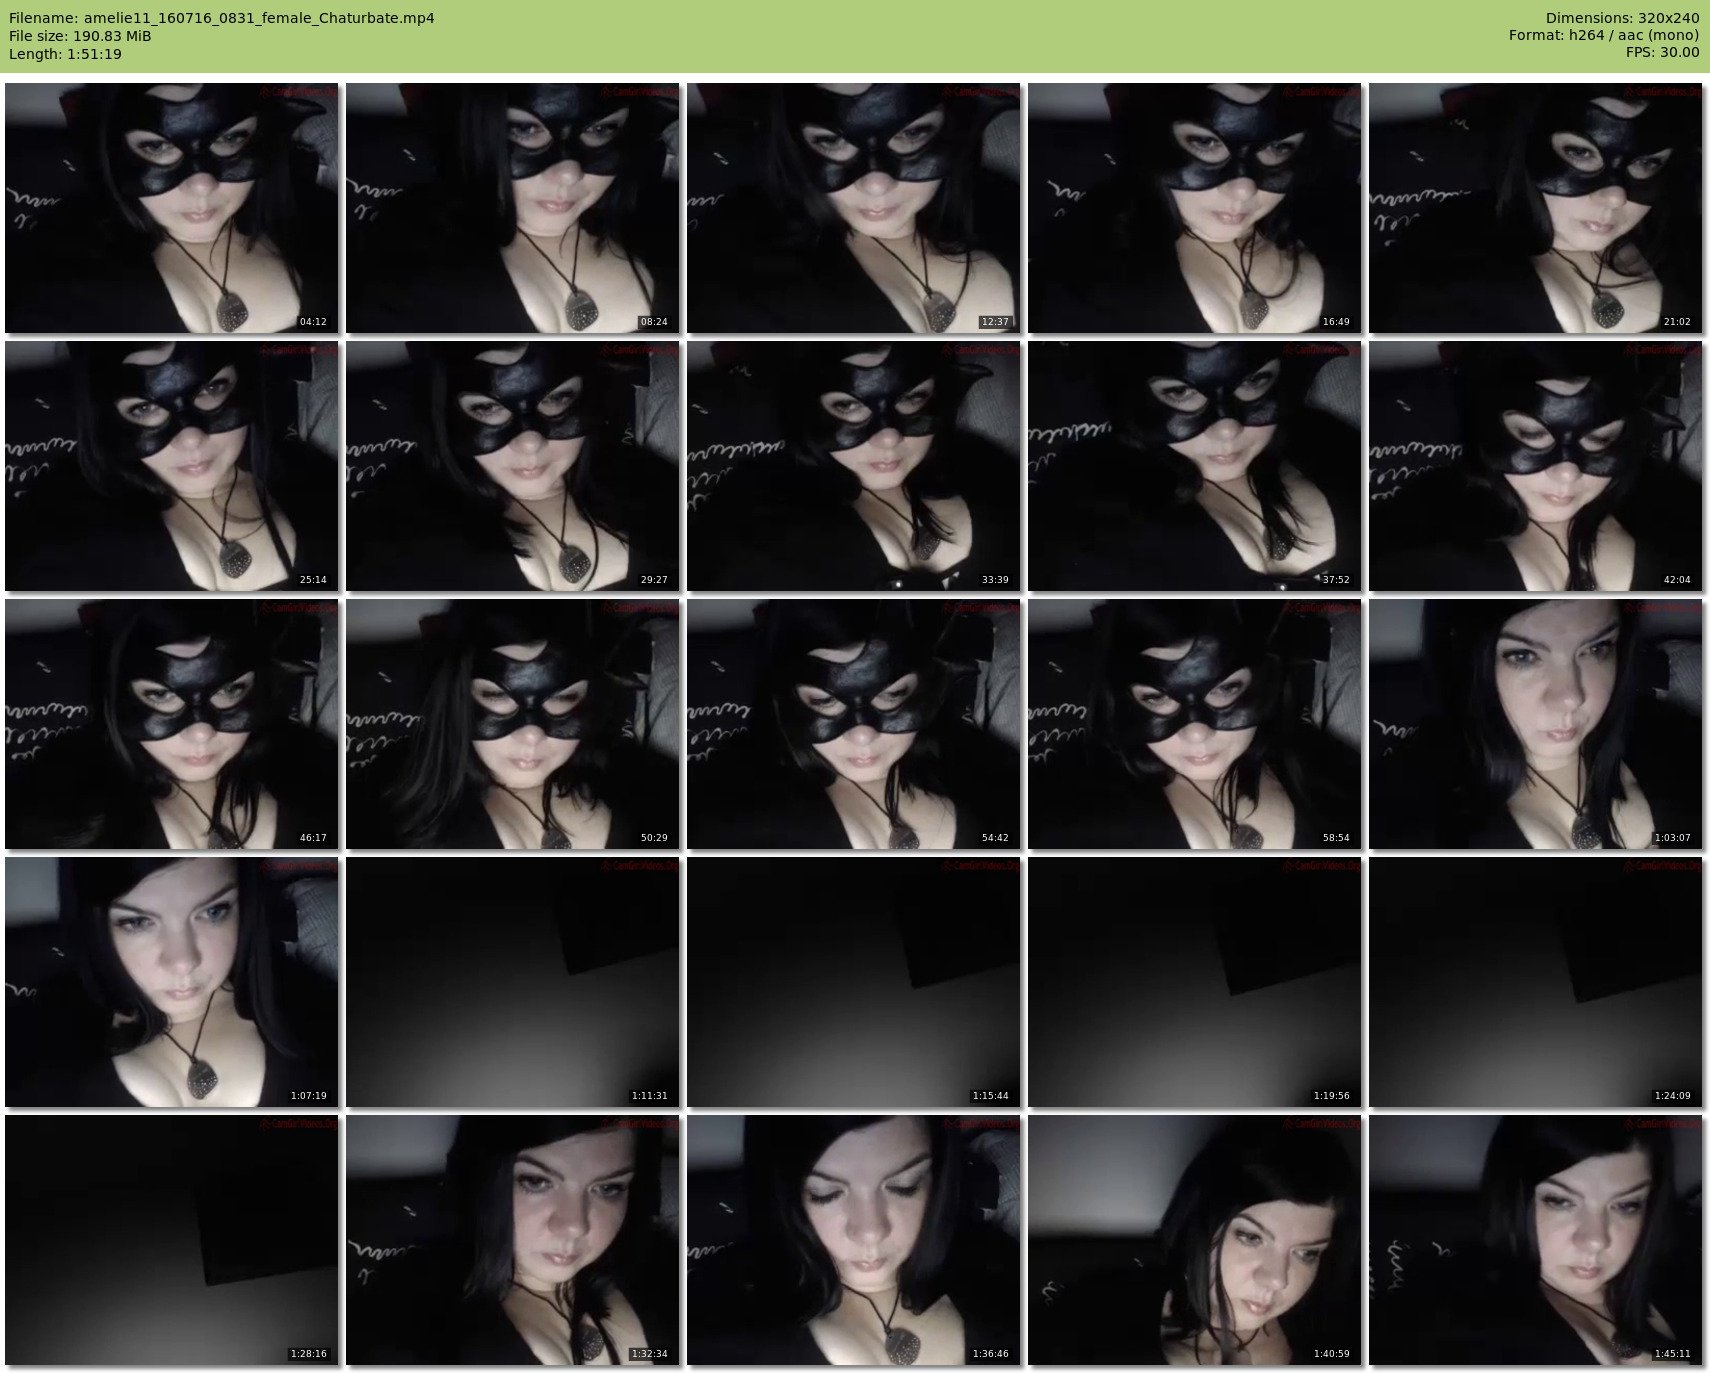Click the dark frame at 1:11:31
Screen dimensions: 1710x1373
click(512, 982)
